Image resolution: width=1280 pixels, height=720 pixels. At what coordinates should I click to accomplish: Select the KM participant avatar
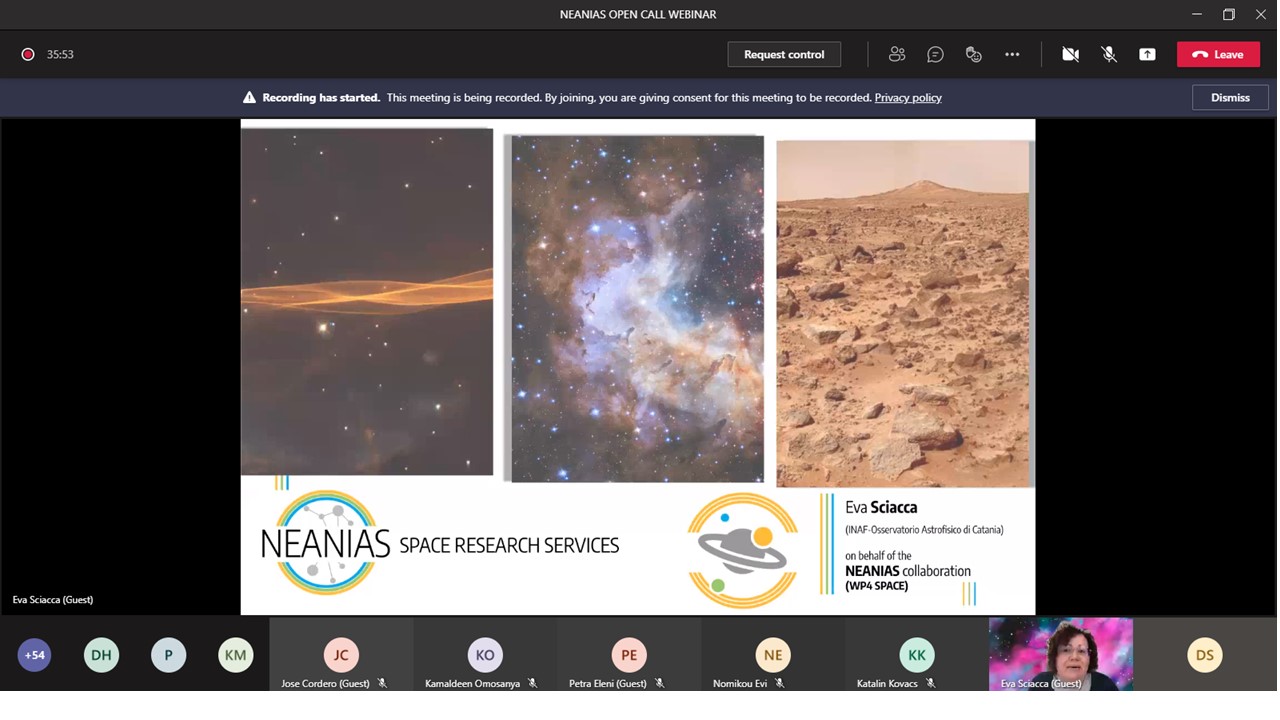pos(235,655)
